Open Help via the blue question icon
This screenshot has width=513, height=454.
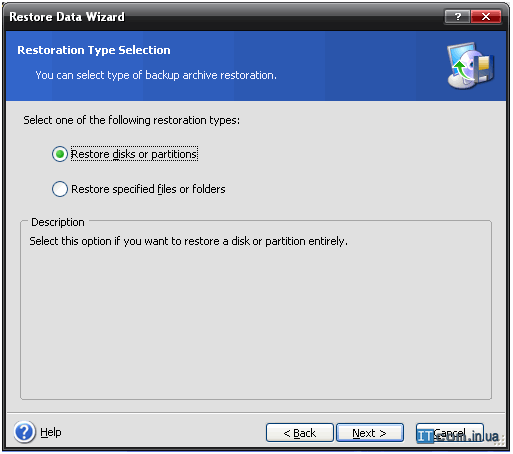pos(25,432)
